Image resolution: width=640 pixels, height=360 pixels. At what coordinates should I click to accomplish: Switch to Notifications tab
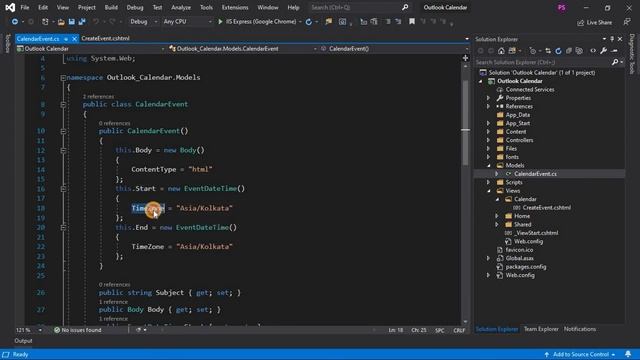coord(580,329)
